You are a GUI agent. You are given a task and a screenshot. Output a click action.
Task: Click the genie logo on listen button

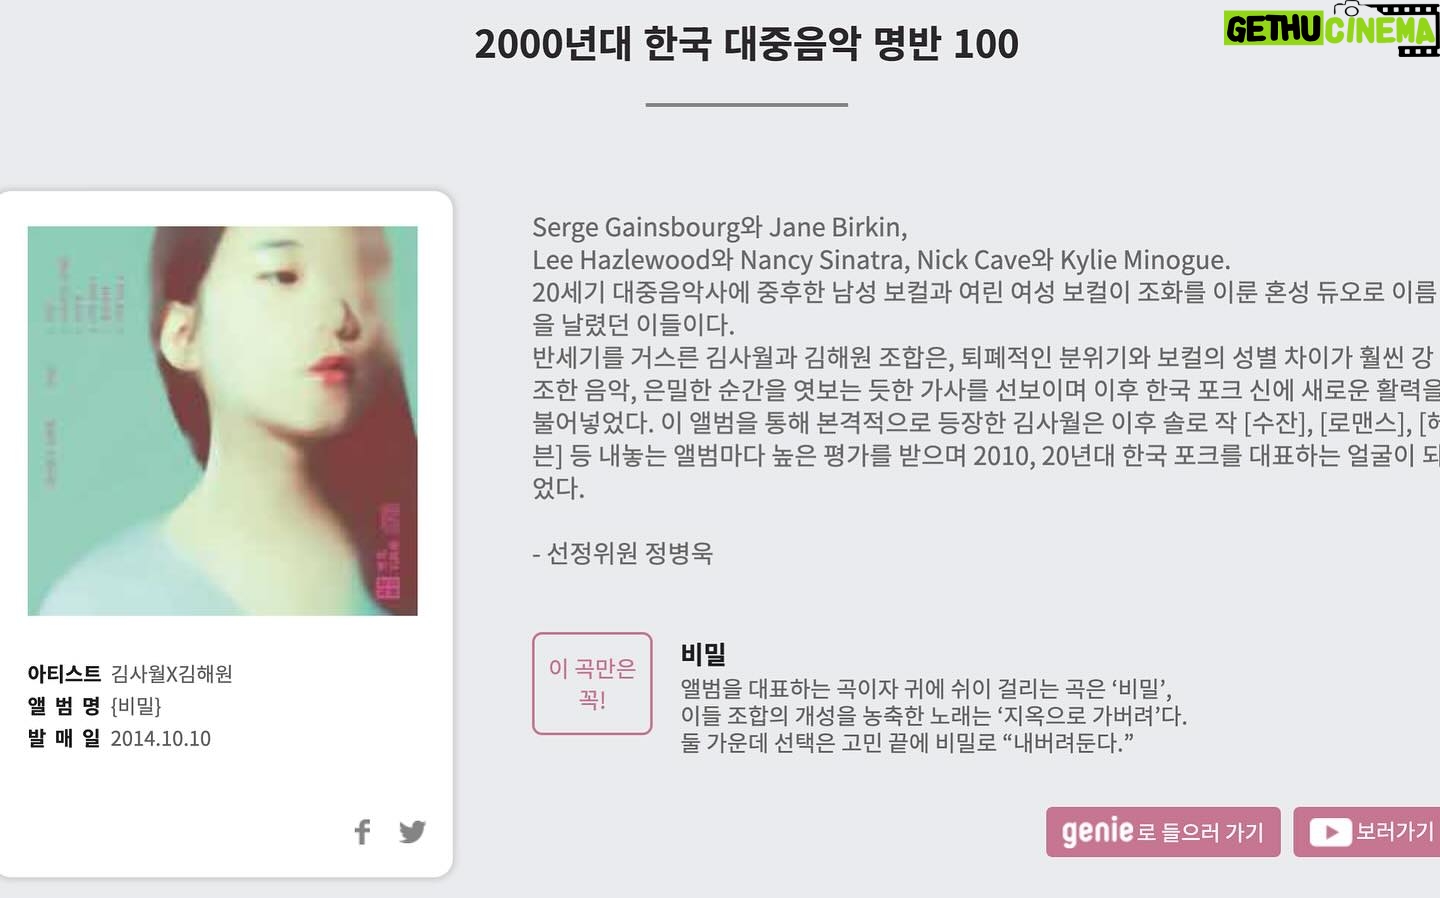tap(1097, 832)
